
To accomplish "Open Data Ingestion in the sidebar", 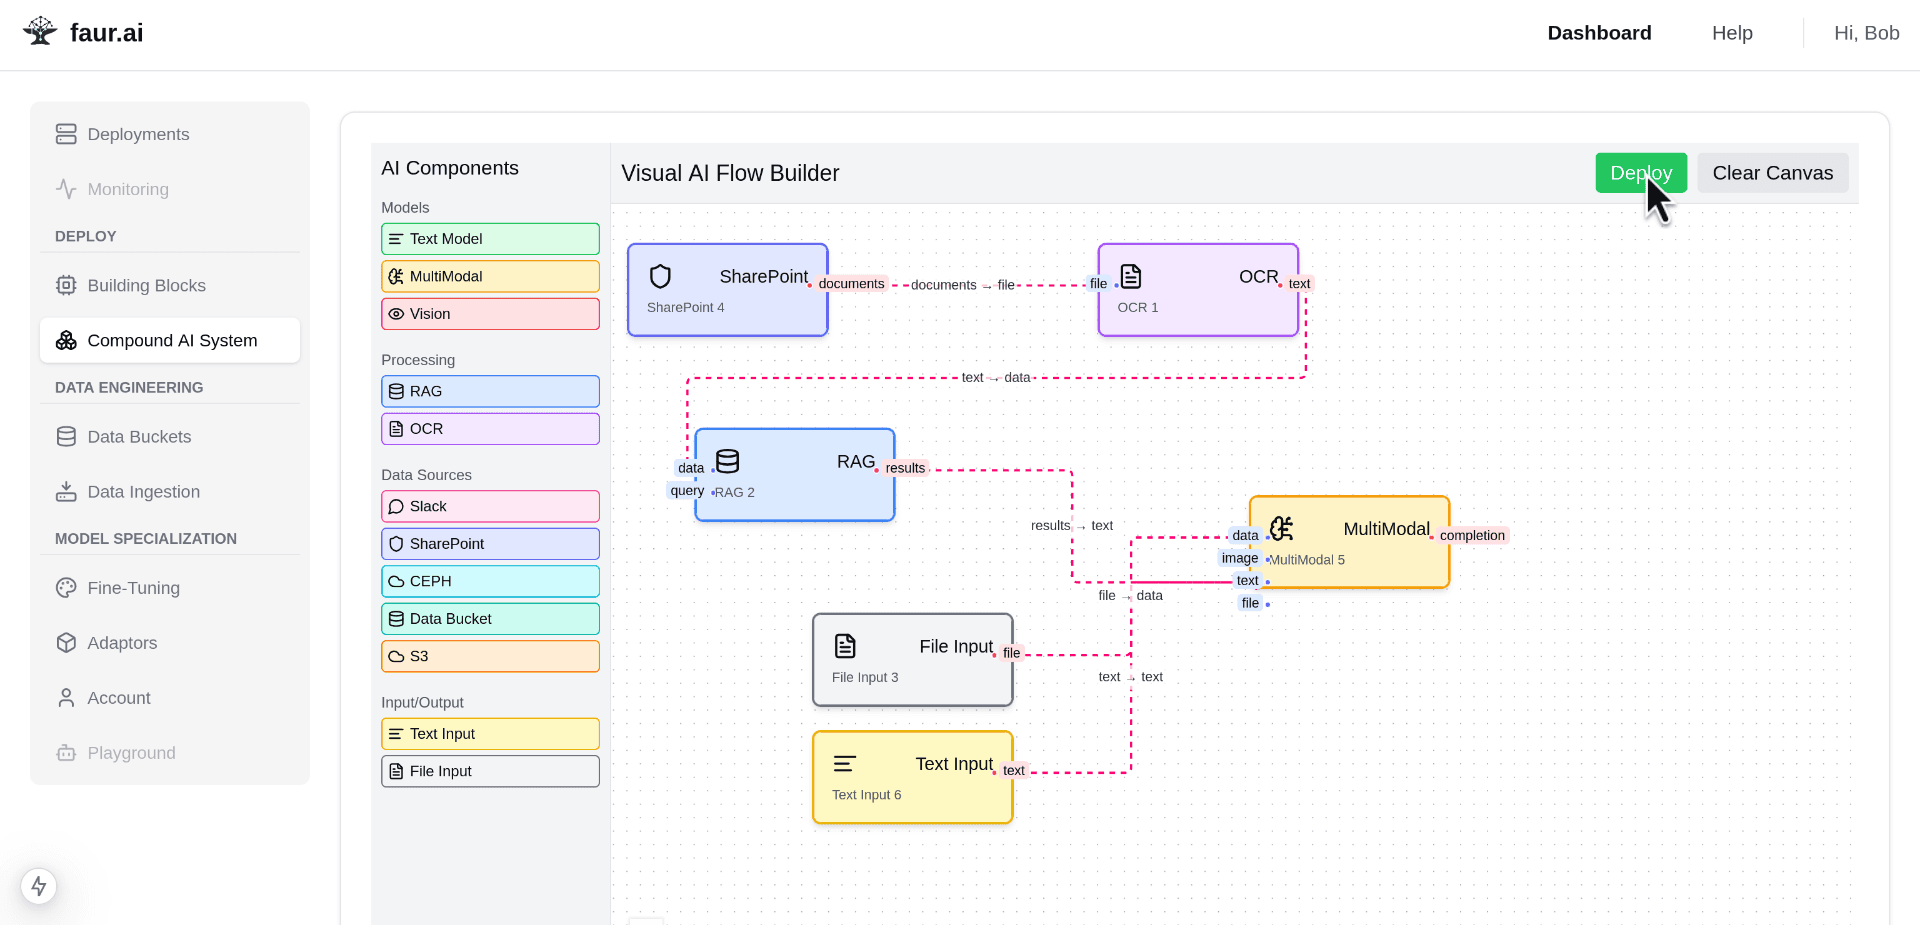I will pos(170,491).
